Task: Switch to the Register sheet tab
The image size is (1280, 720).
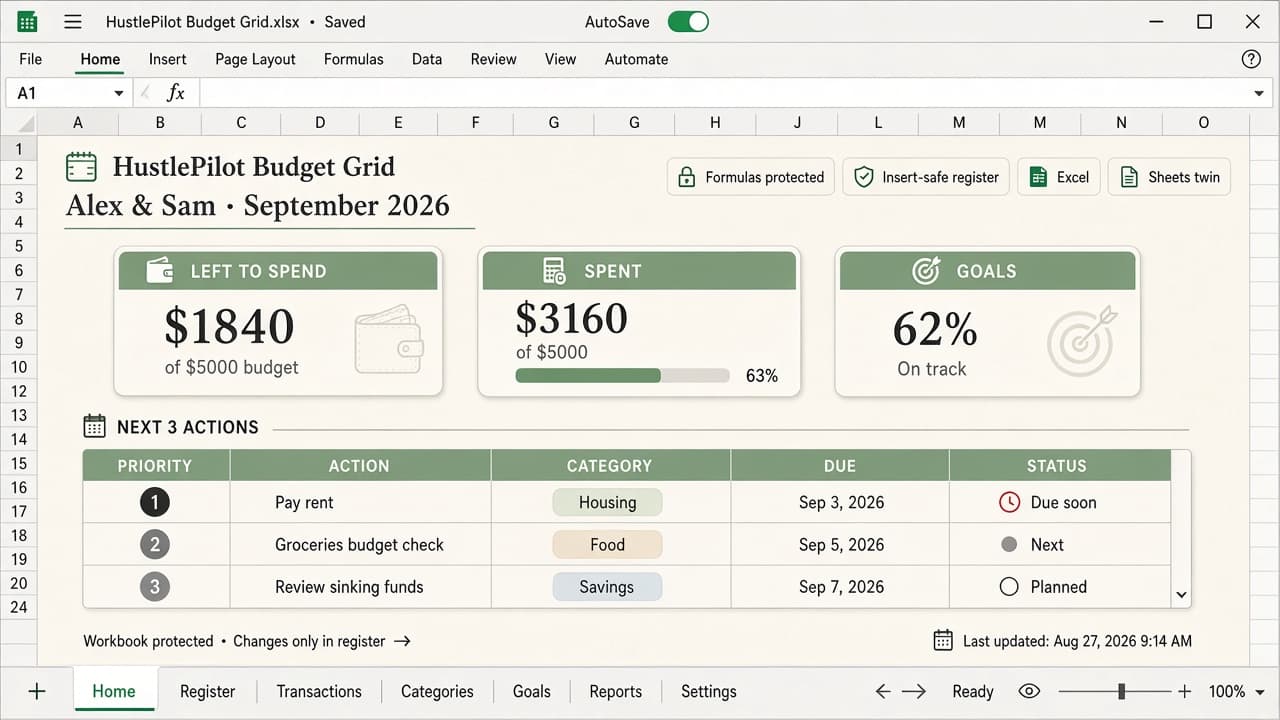Action: click(207, 691)
